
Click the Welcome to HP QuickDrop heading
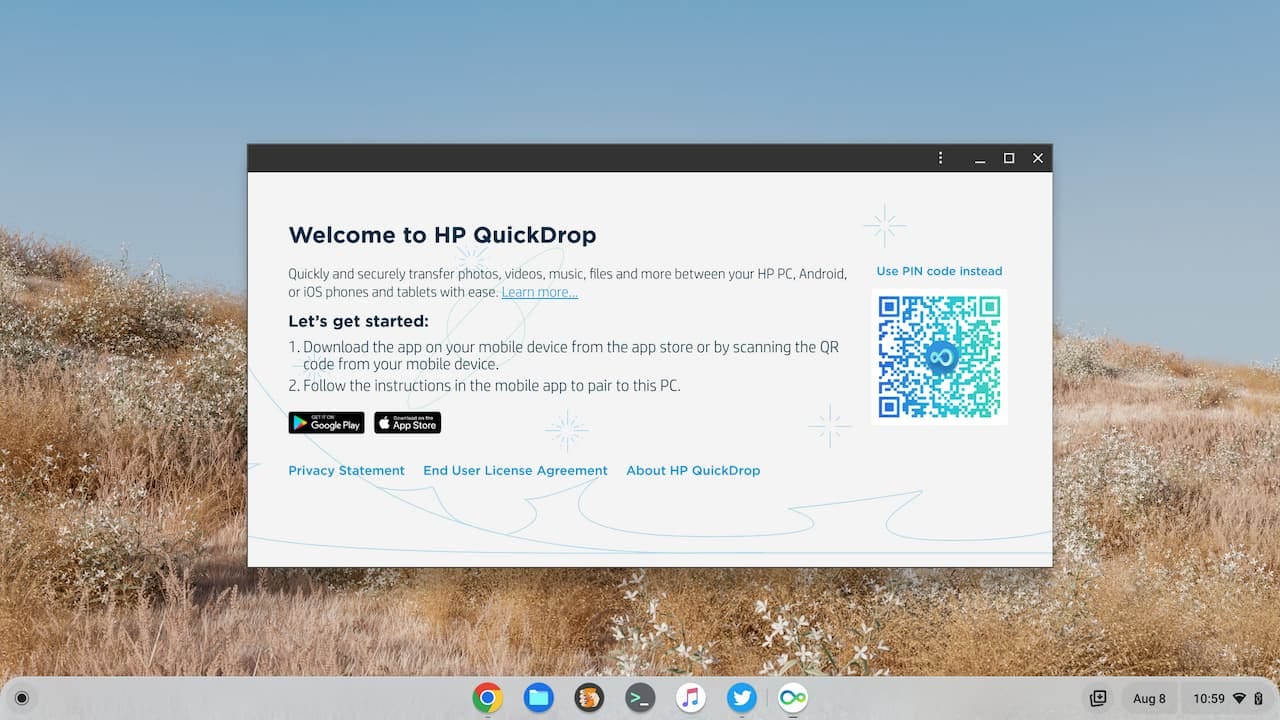442,235
